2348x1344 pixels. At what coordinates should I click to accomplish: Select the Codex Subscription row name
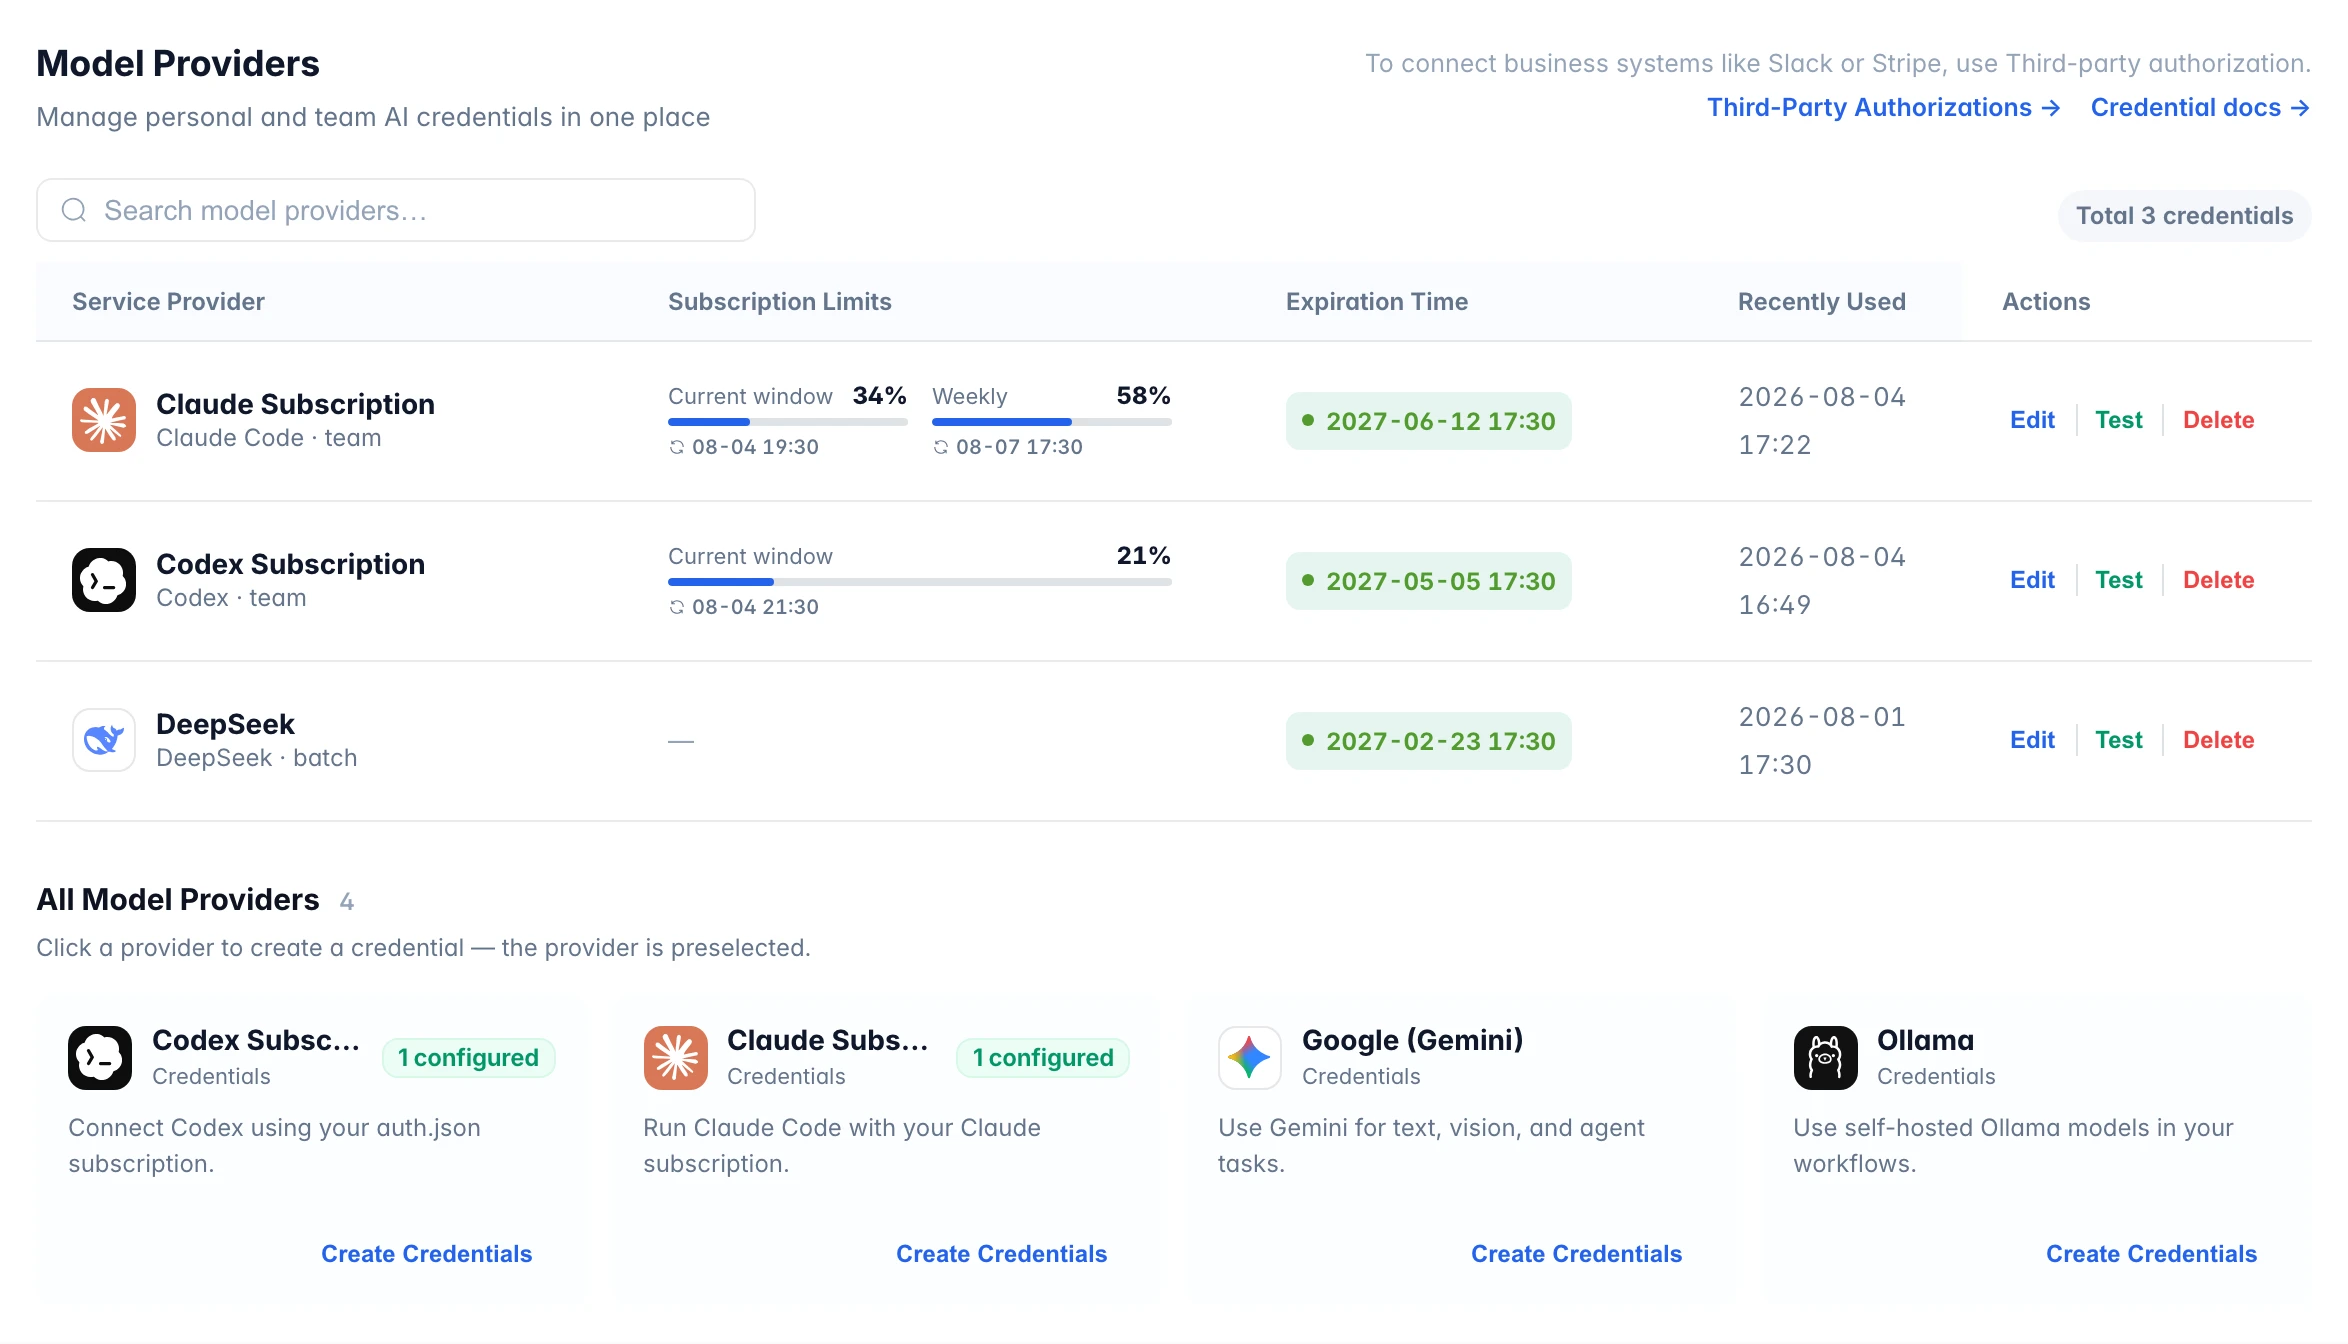click(x=290, y=564)
